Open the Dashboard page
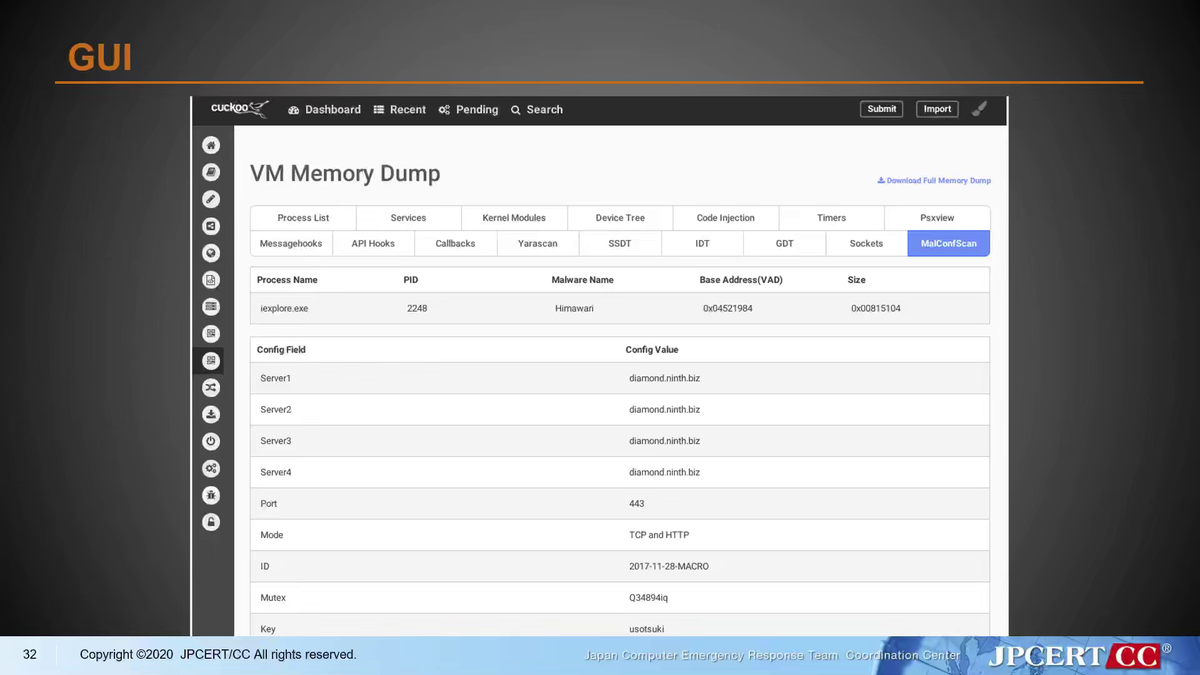Viewport: 1200px width, 675px height. (x=324, y=110)
